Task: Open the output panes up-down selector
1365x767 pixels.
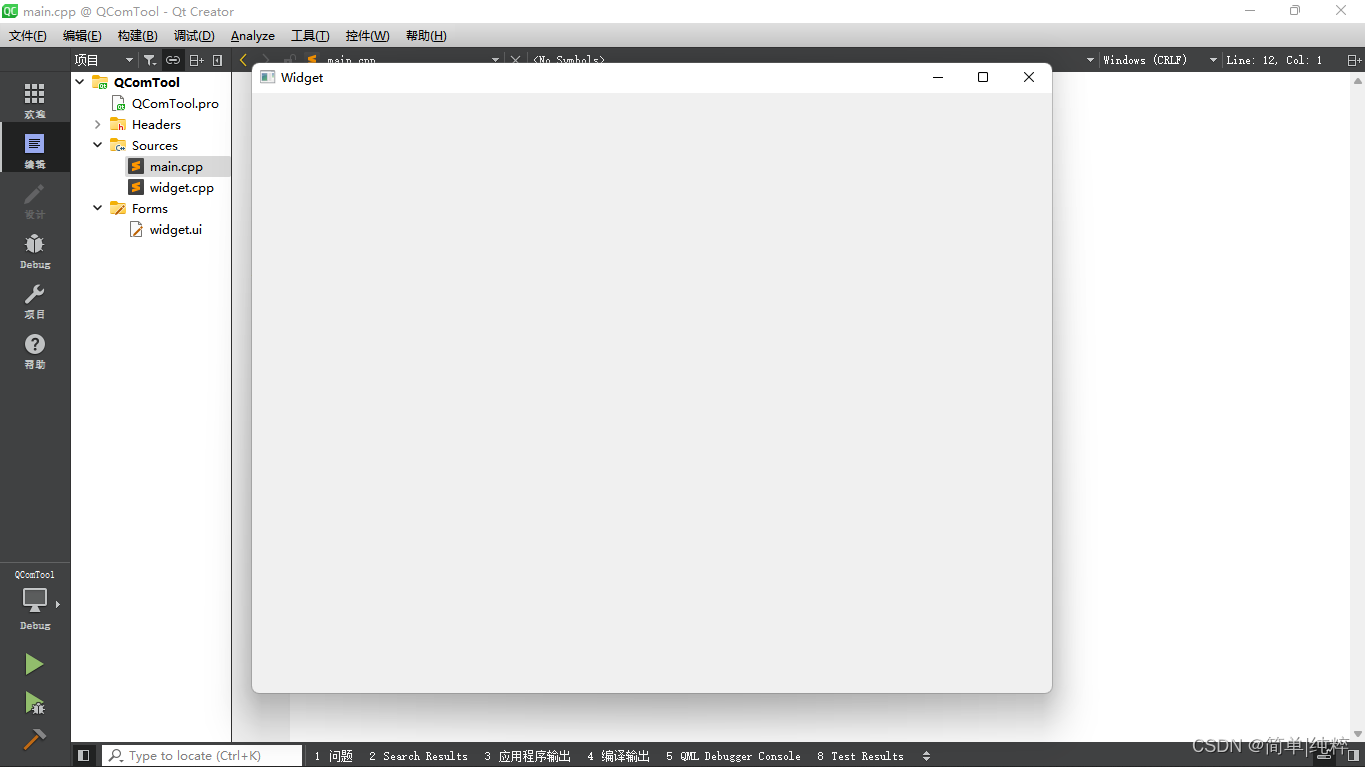Action: (x=926, y=756)
